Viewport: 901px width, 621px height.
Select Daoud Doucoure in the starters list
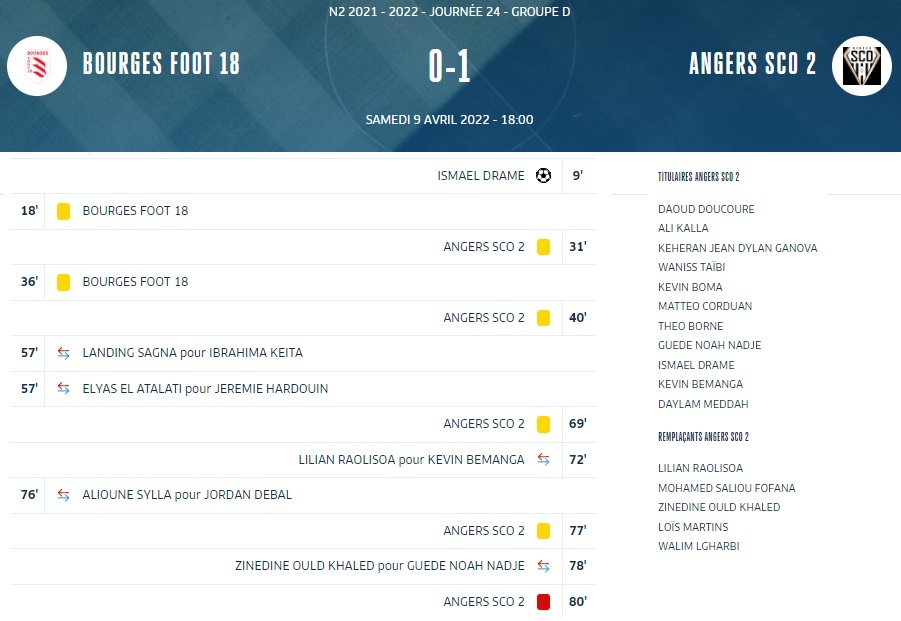coord(706,209)
